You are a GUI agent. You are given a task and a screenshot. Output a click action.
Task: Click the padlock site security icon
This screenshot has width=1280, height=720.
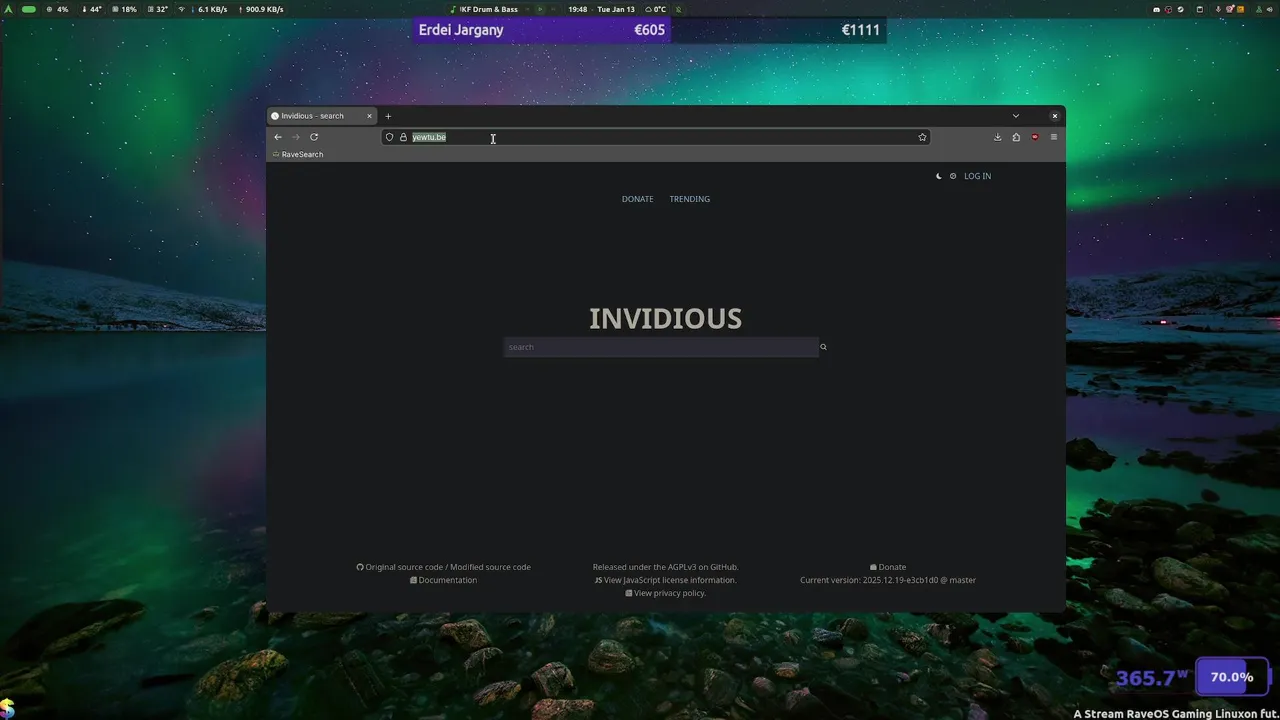(x=404, y=137)
